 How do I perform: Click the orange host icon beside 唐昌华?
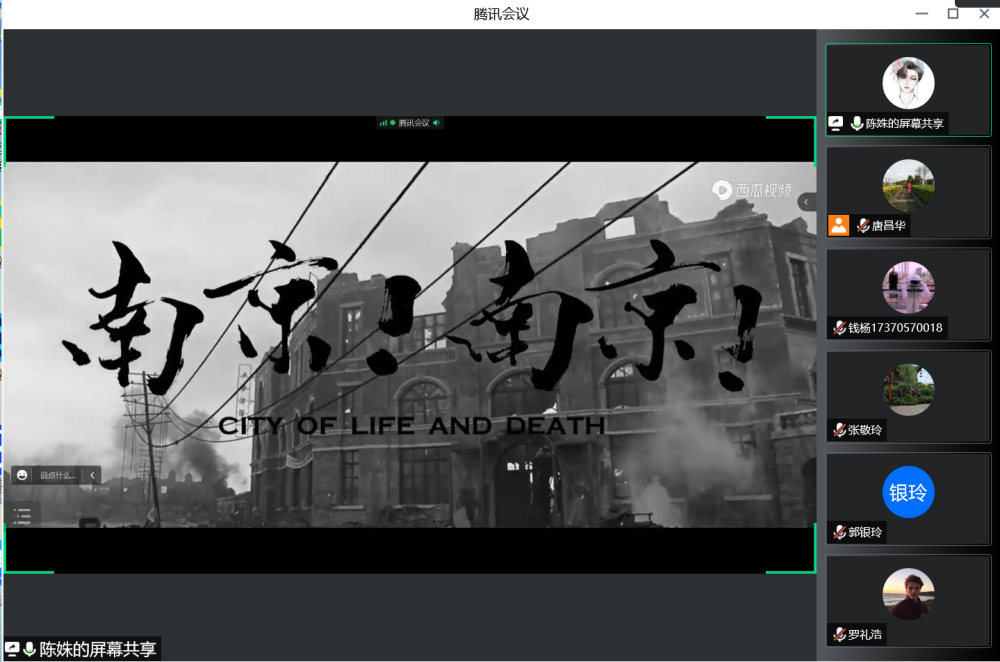[x=838, y=225]
